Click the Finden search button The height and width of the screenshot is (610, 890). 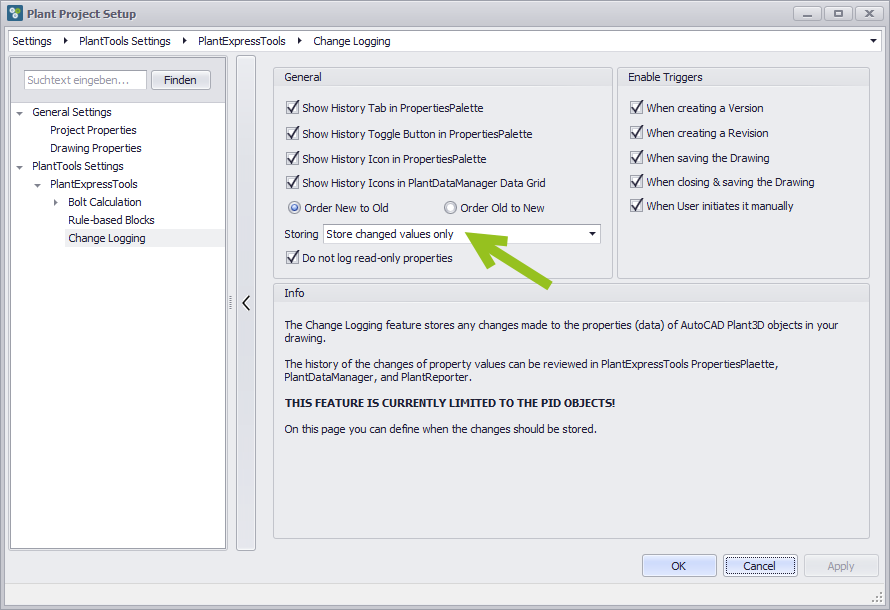pos(180,80)
